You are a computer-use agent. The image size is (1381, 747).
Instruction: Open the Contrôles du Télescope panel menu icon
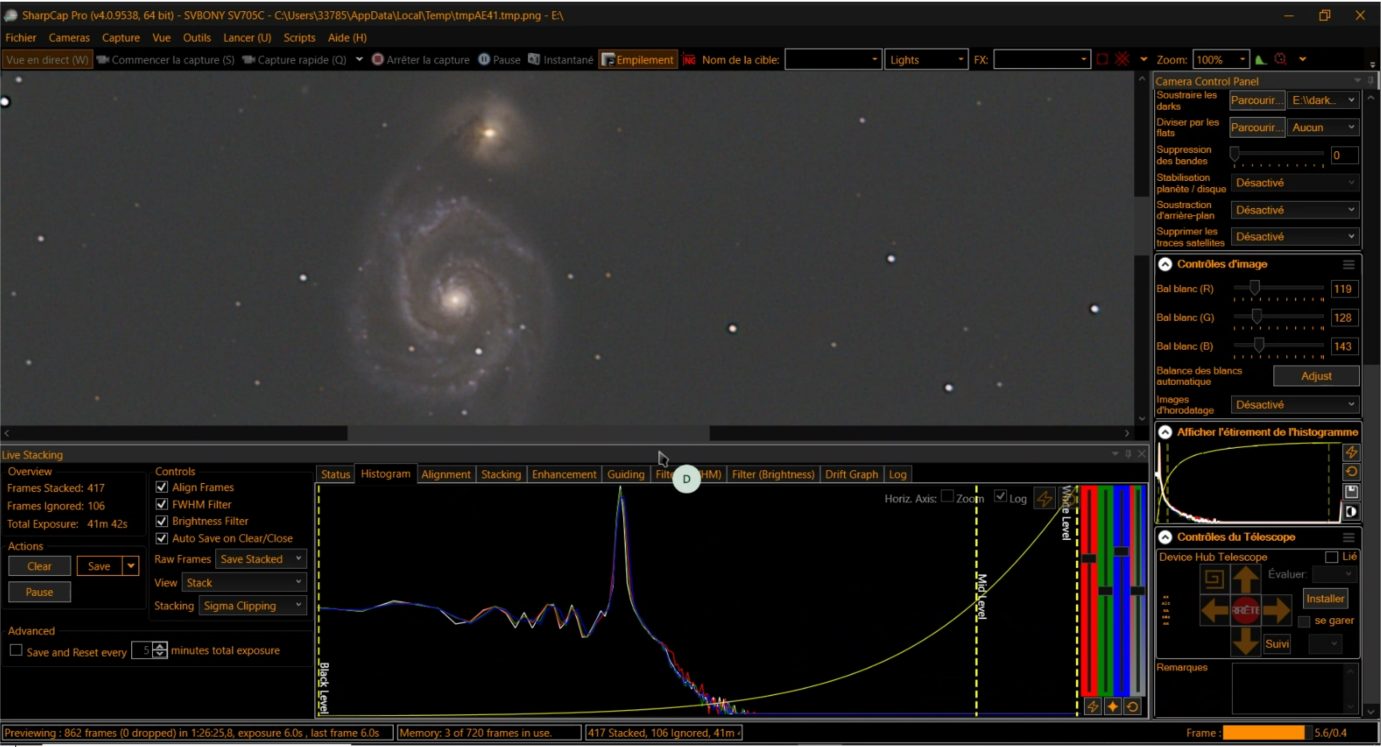(x=1348, y=538)
